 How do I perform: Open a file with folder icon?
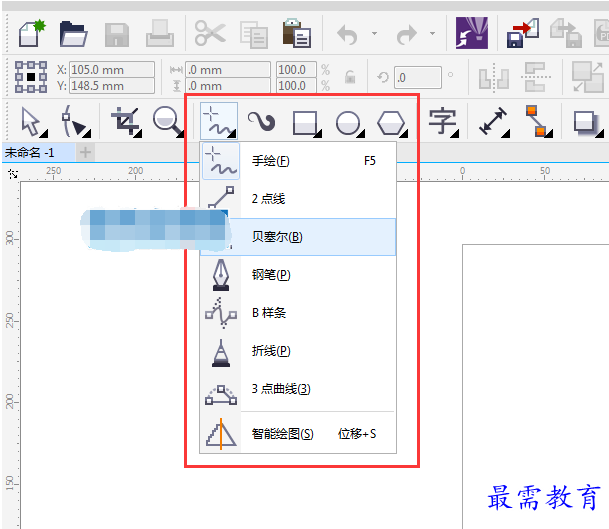pos(74,34)
